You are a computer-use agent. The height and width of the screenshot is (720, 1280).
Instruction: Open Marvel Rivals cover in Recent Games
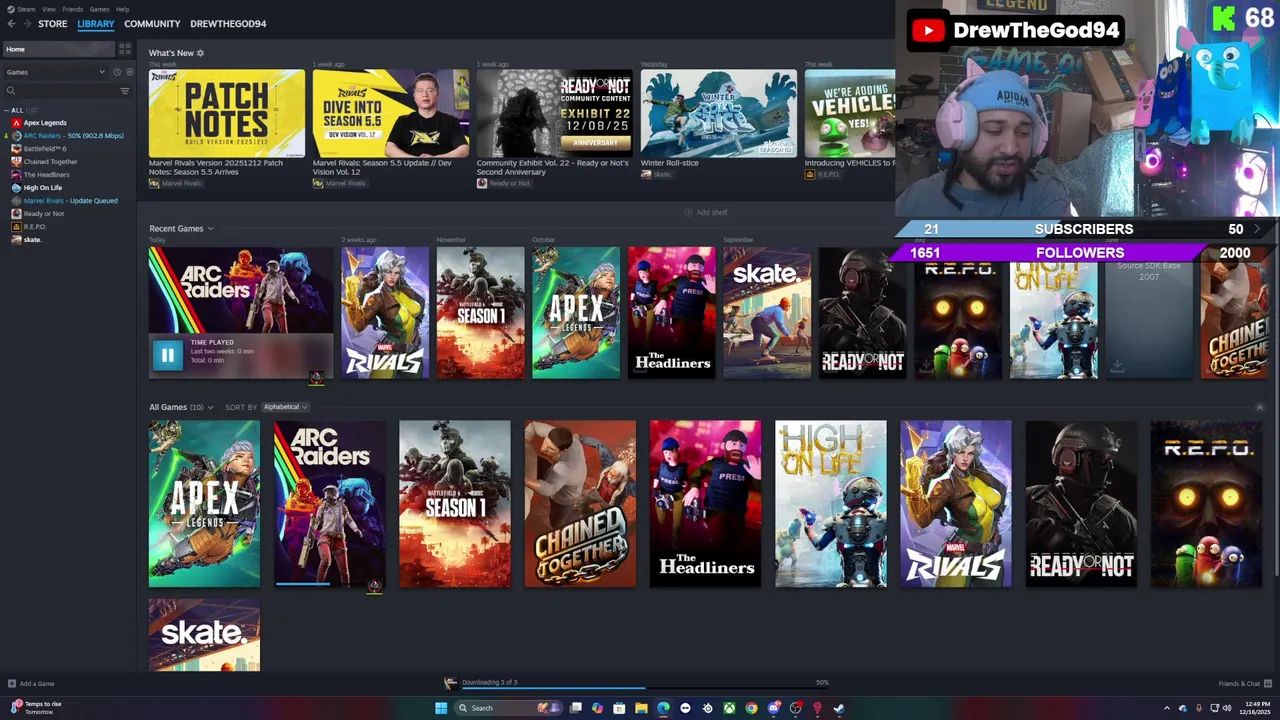(385, 313)
